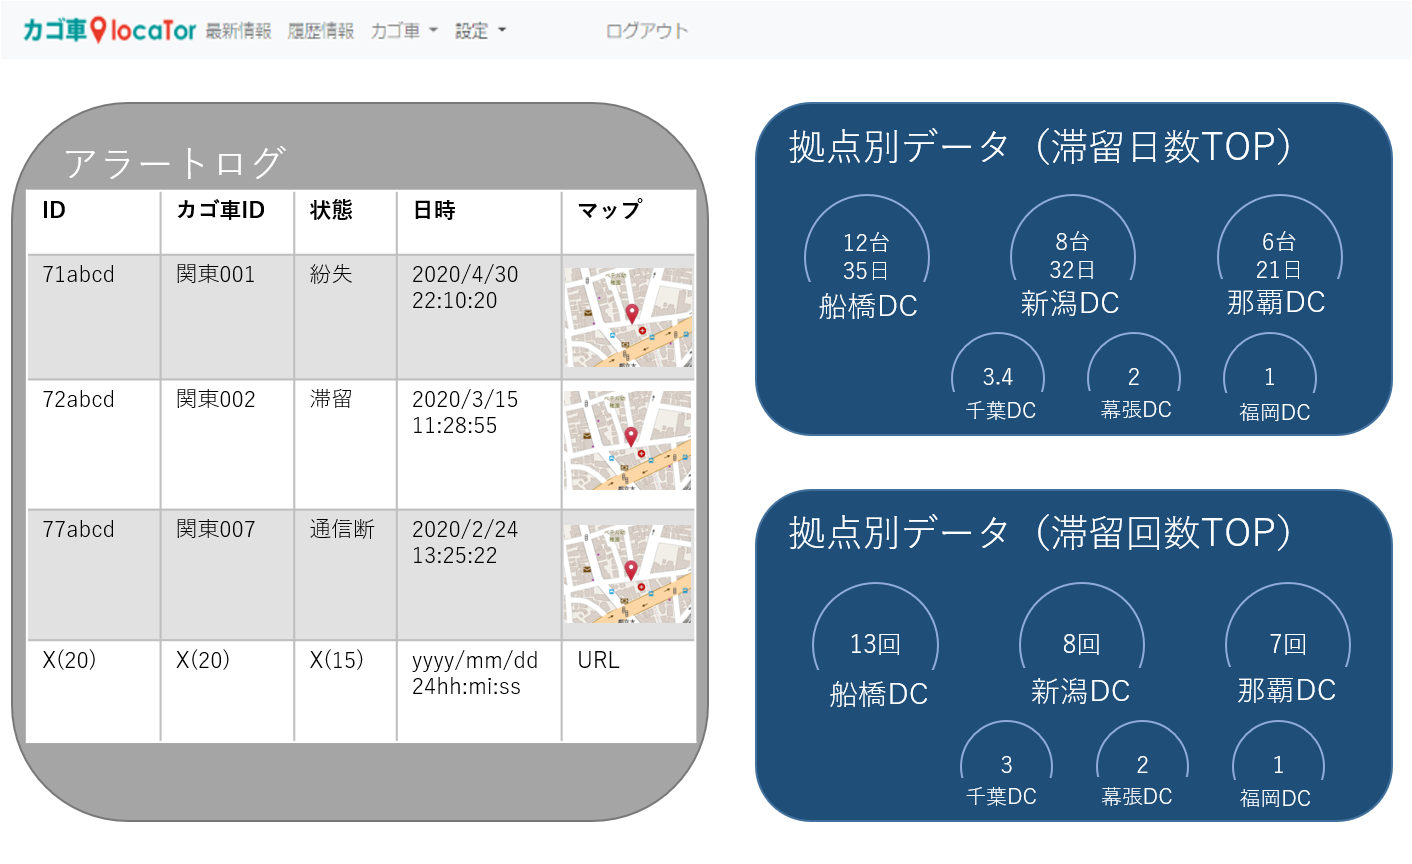
Task: Click the 紛失 status cell
Action: click(x=345, y=317)
